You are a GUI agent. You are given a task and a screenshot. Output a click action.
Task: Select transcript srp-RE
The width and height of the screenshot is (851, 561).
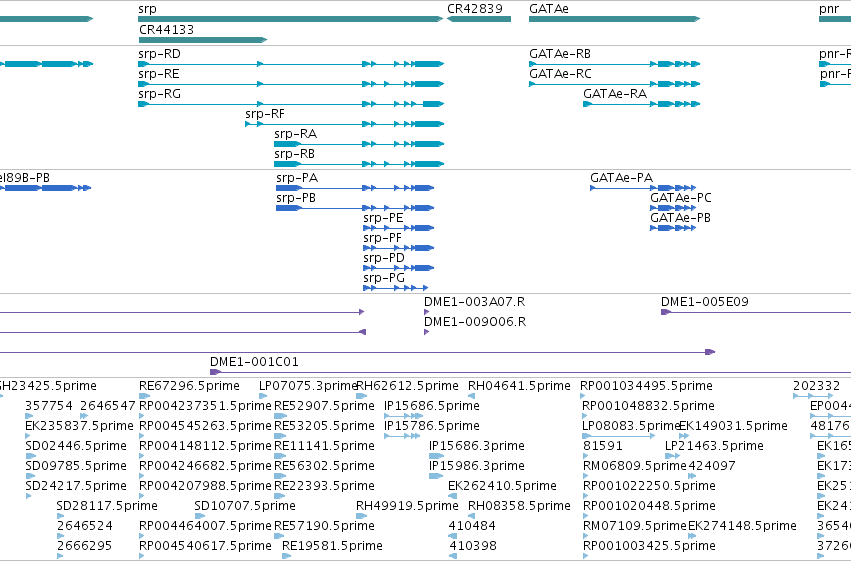pyautogui.click(x=291, y=84)
